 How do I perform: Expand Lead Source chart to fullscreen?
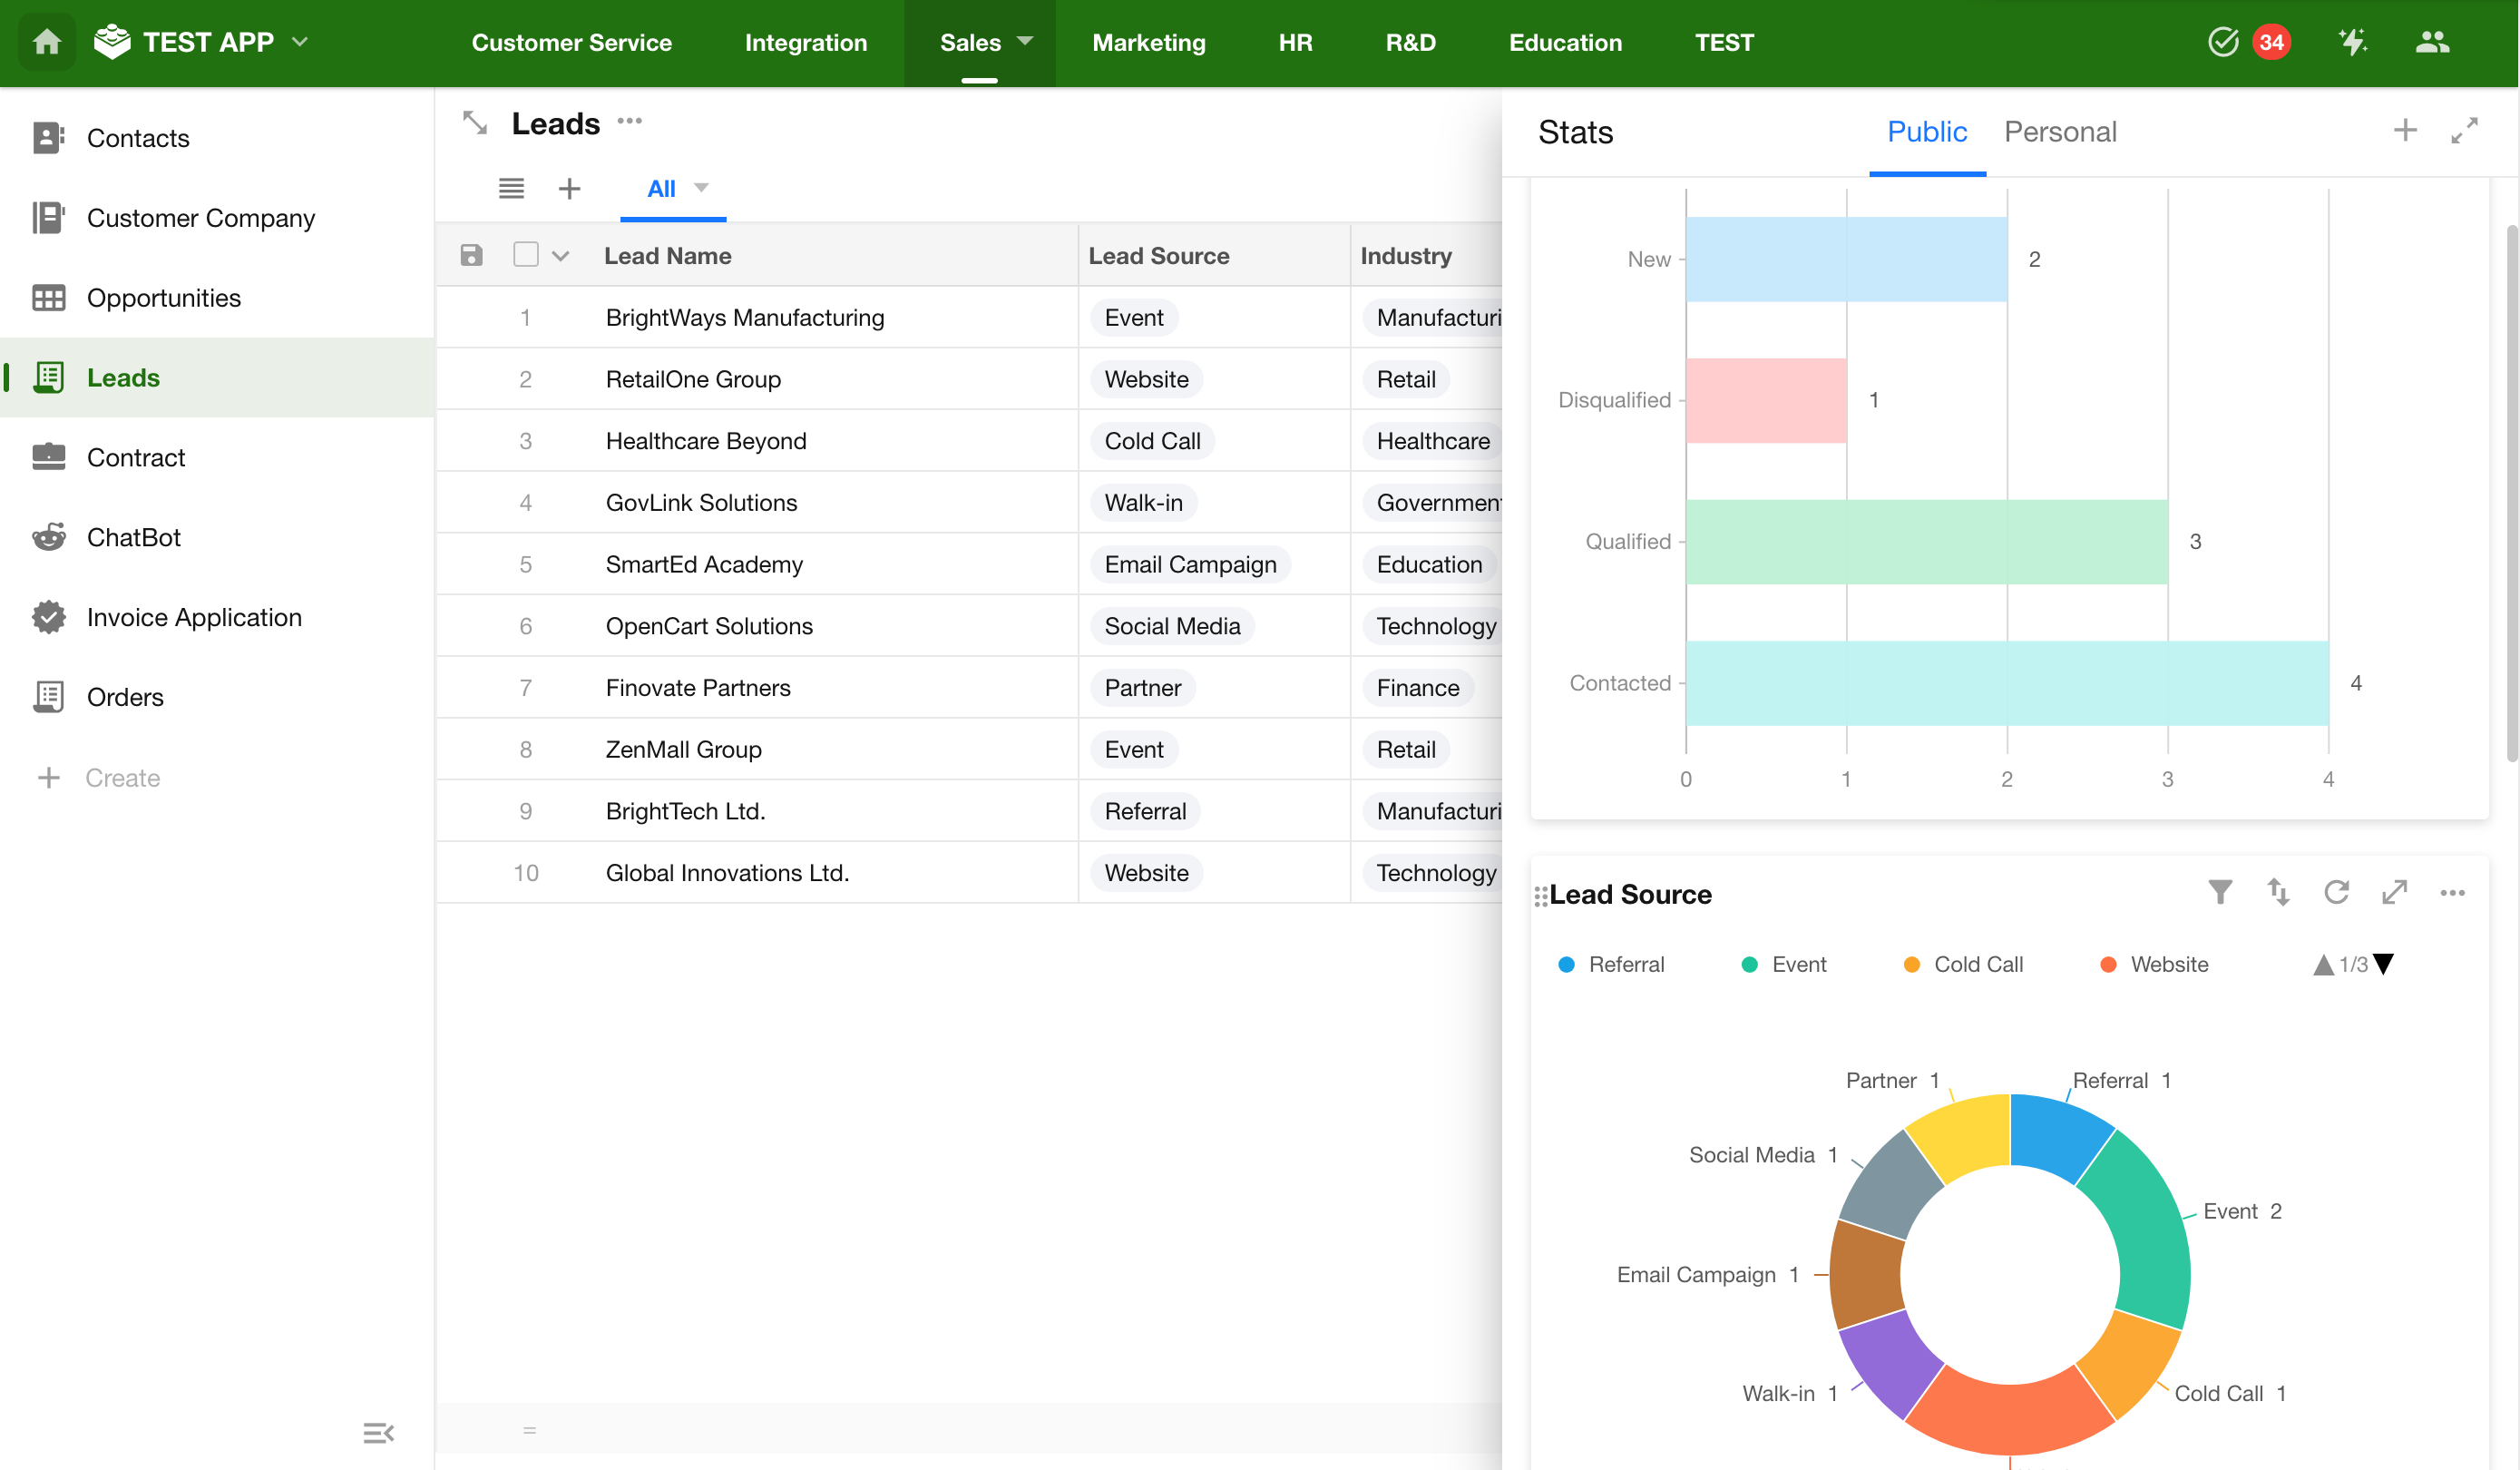(x=2394, y=892)
